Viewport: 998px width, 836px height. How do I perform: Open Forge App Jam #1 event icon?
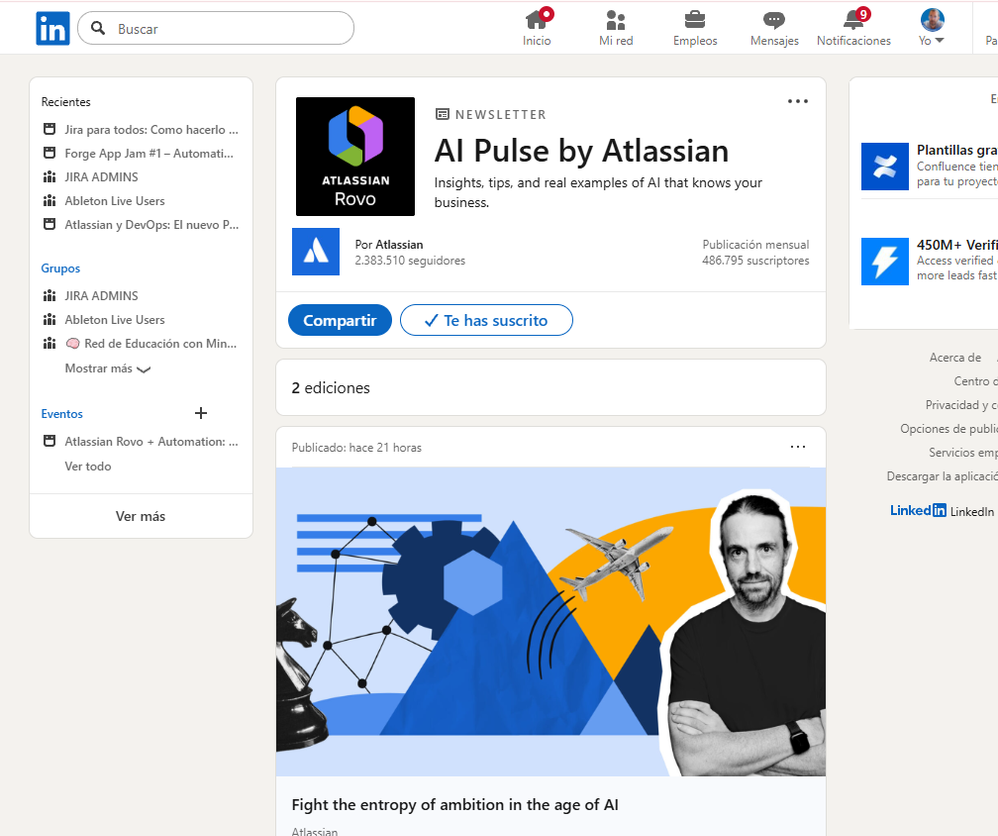[x=49, y=153]
